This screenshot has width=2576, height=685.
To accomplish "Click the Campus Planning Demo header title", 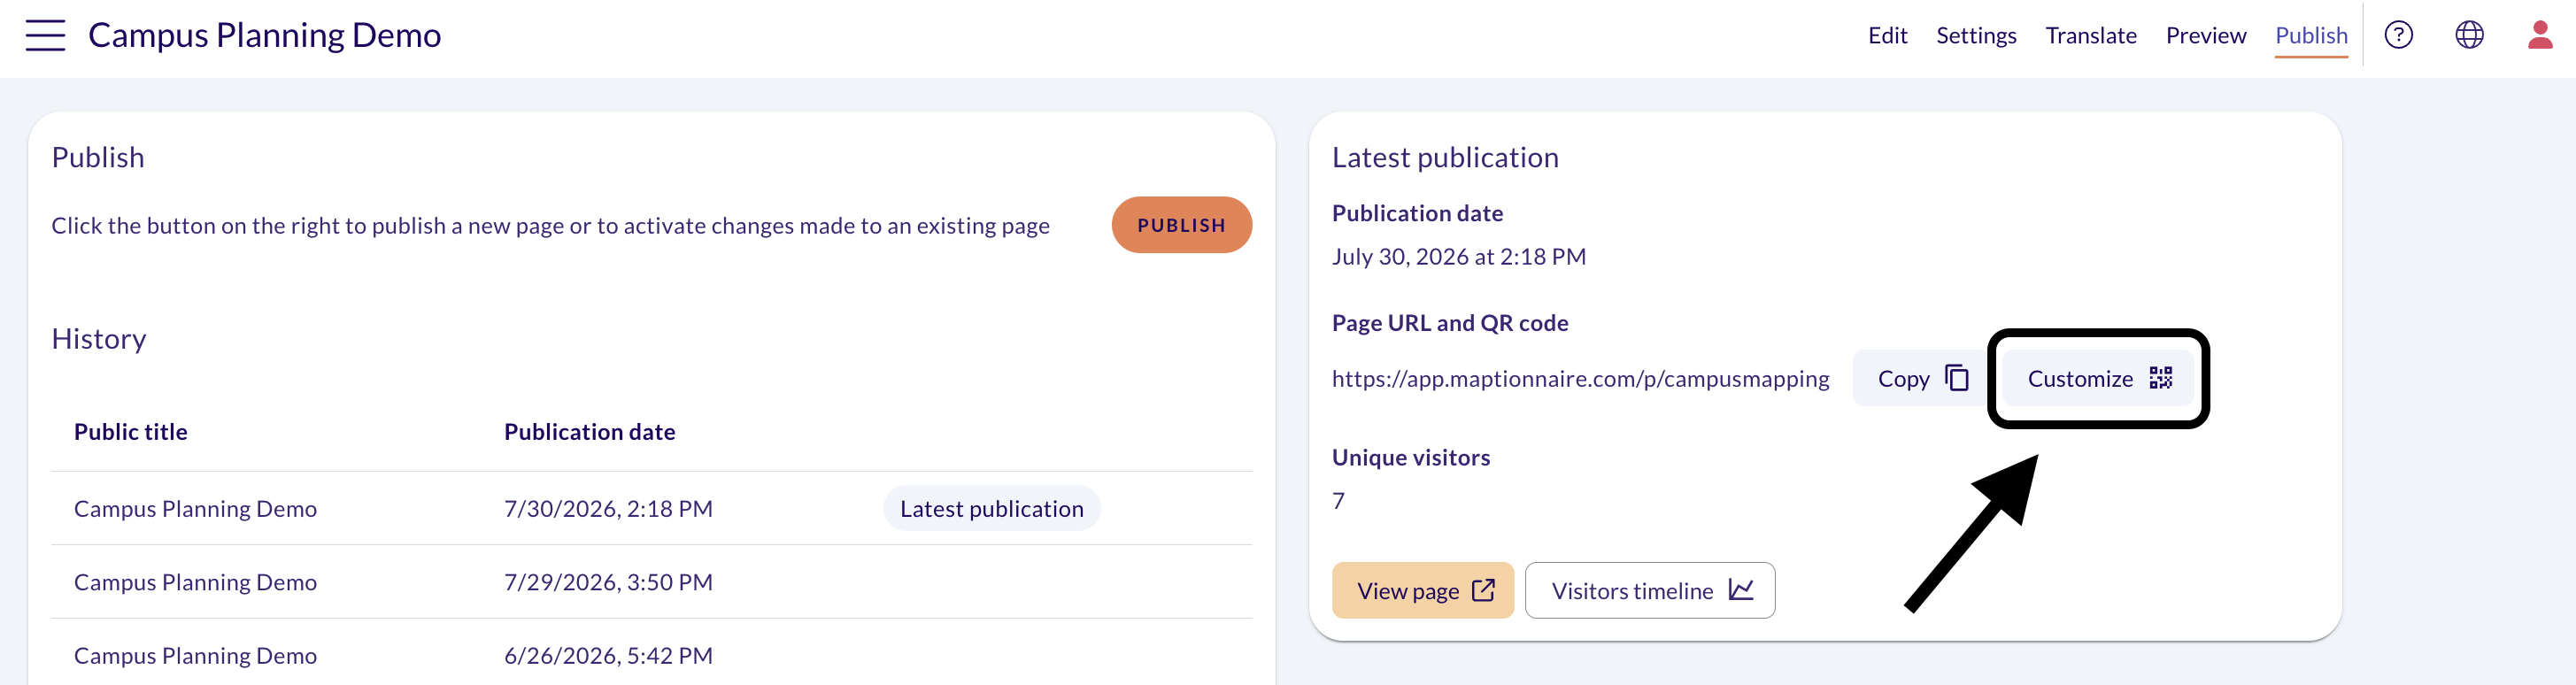I will pyautogui.click(x=264, y=35).
